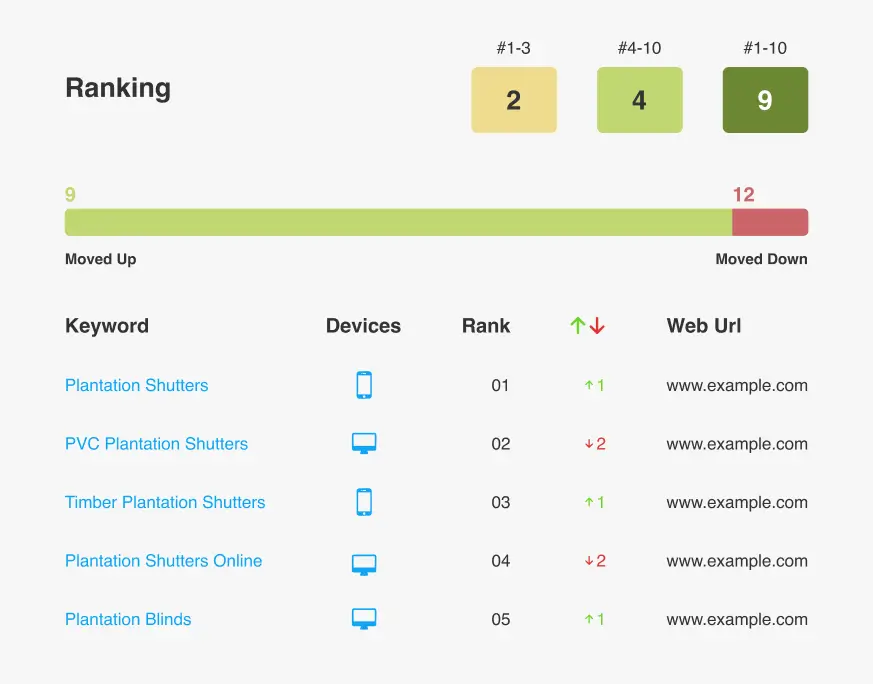
Task: Click www.example.com in Timber Plantation Shutters row
Action: (737, 502)
